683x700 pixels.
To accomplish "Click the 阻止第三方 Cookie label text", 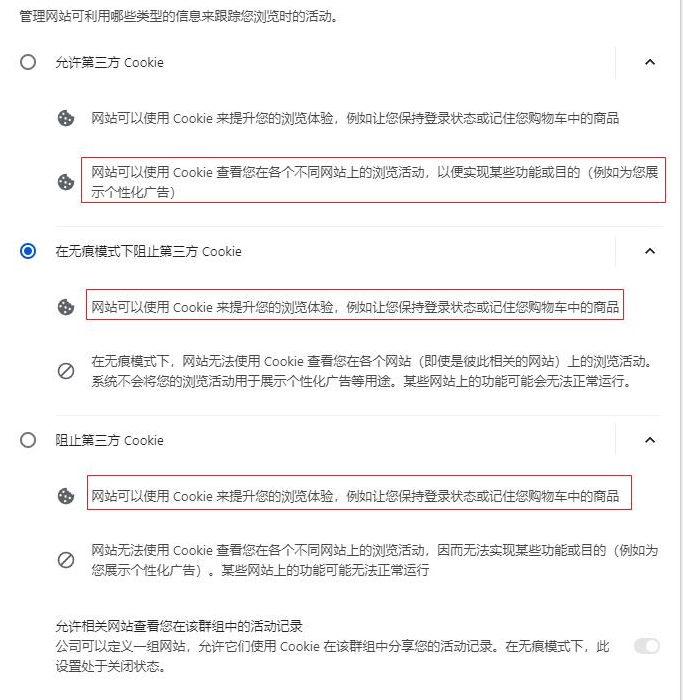I will click(109, 441).
